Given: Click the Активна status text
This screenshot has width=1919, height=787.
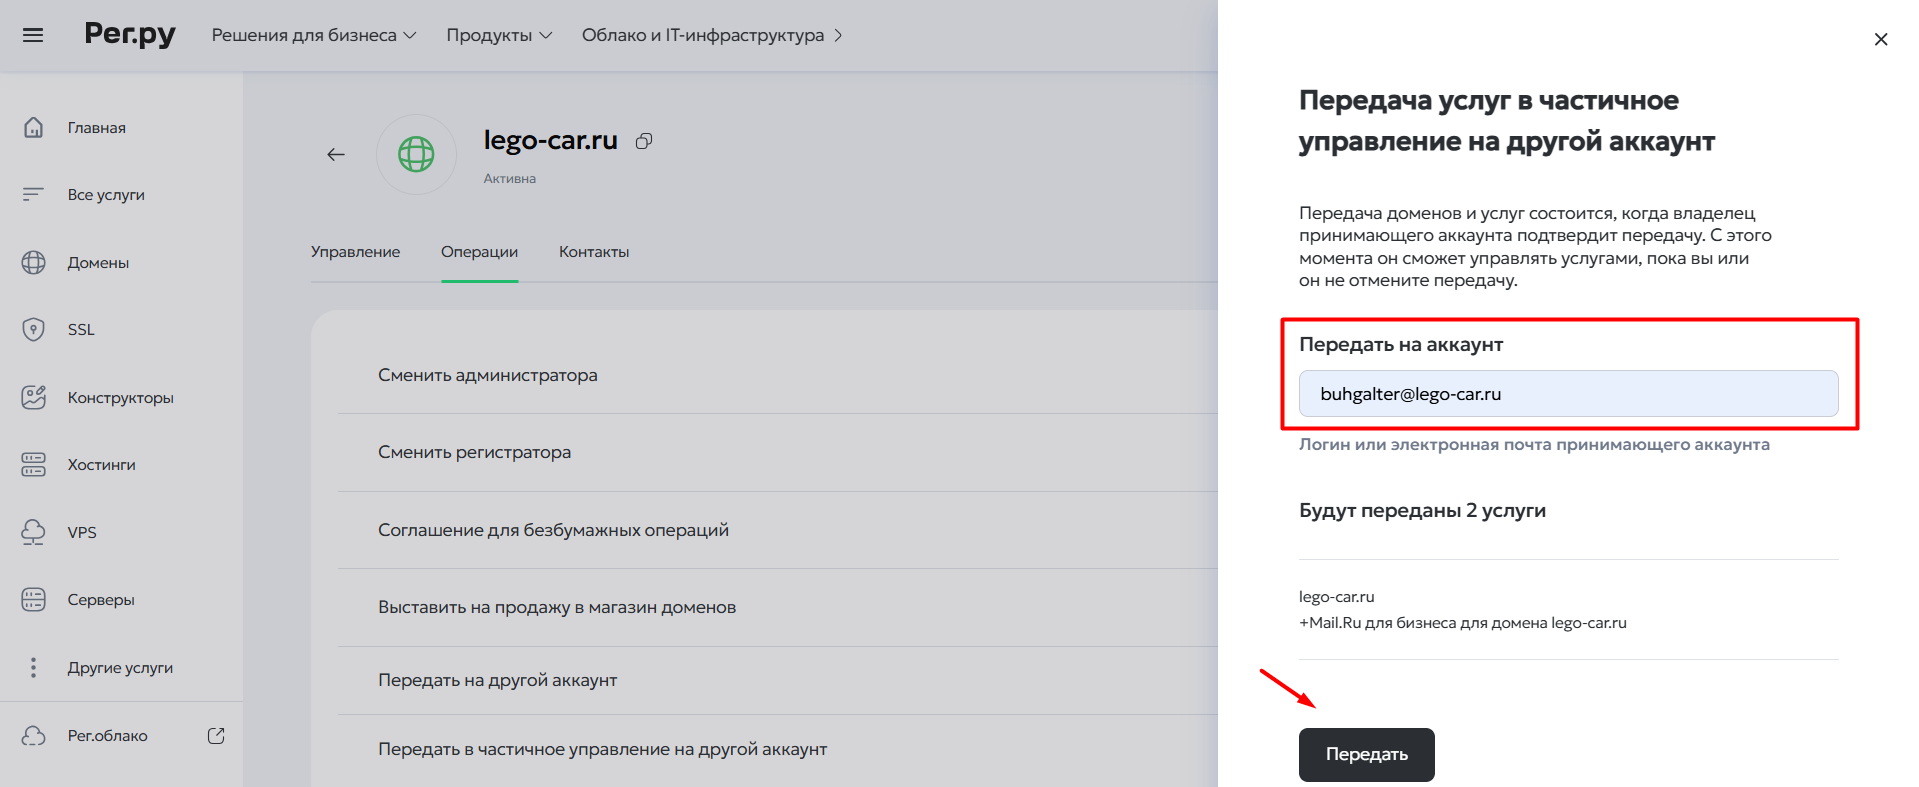Looking at the screenshot, I should tap(510, 178).
